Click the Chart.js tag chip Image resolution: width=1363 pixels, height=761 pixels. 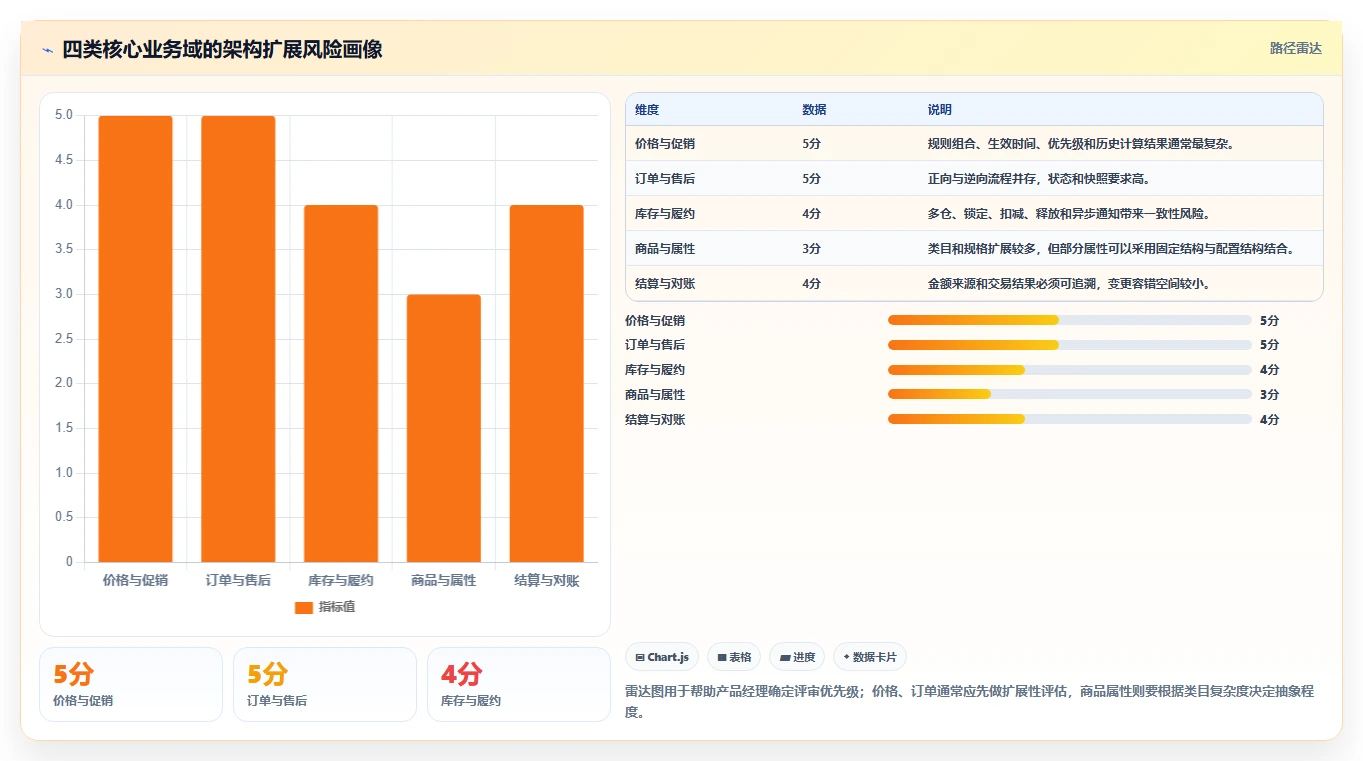coord(662,657)
